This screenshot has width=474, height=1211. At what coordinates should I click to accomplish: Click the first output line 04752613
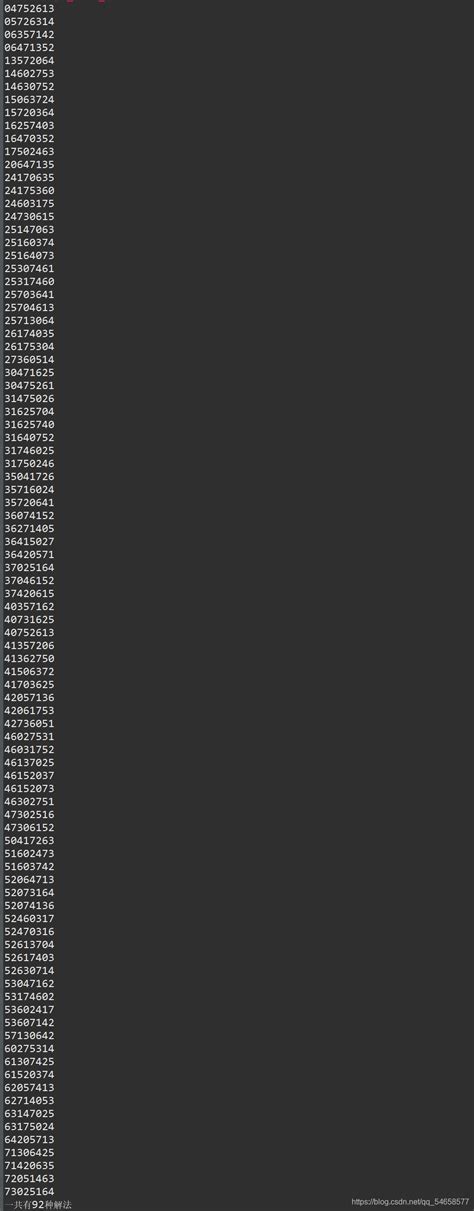tap(29, 8)
